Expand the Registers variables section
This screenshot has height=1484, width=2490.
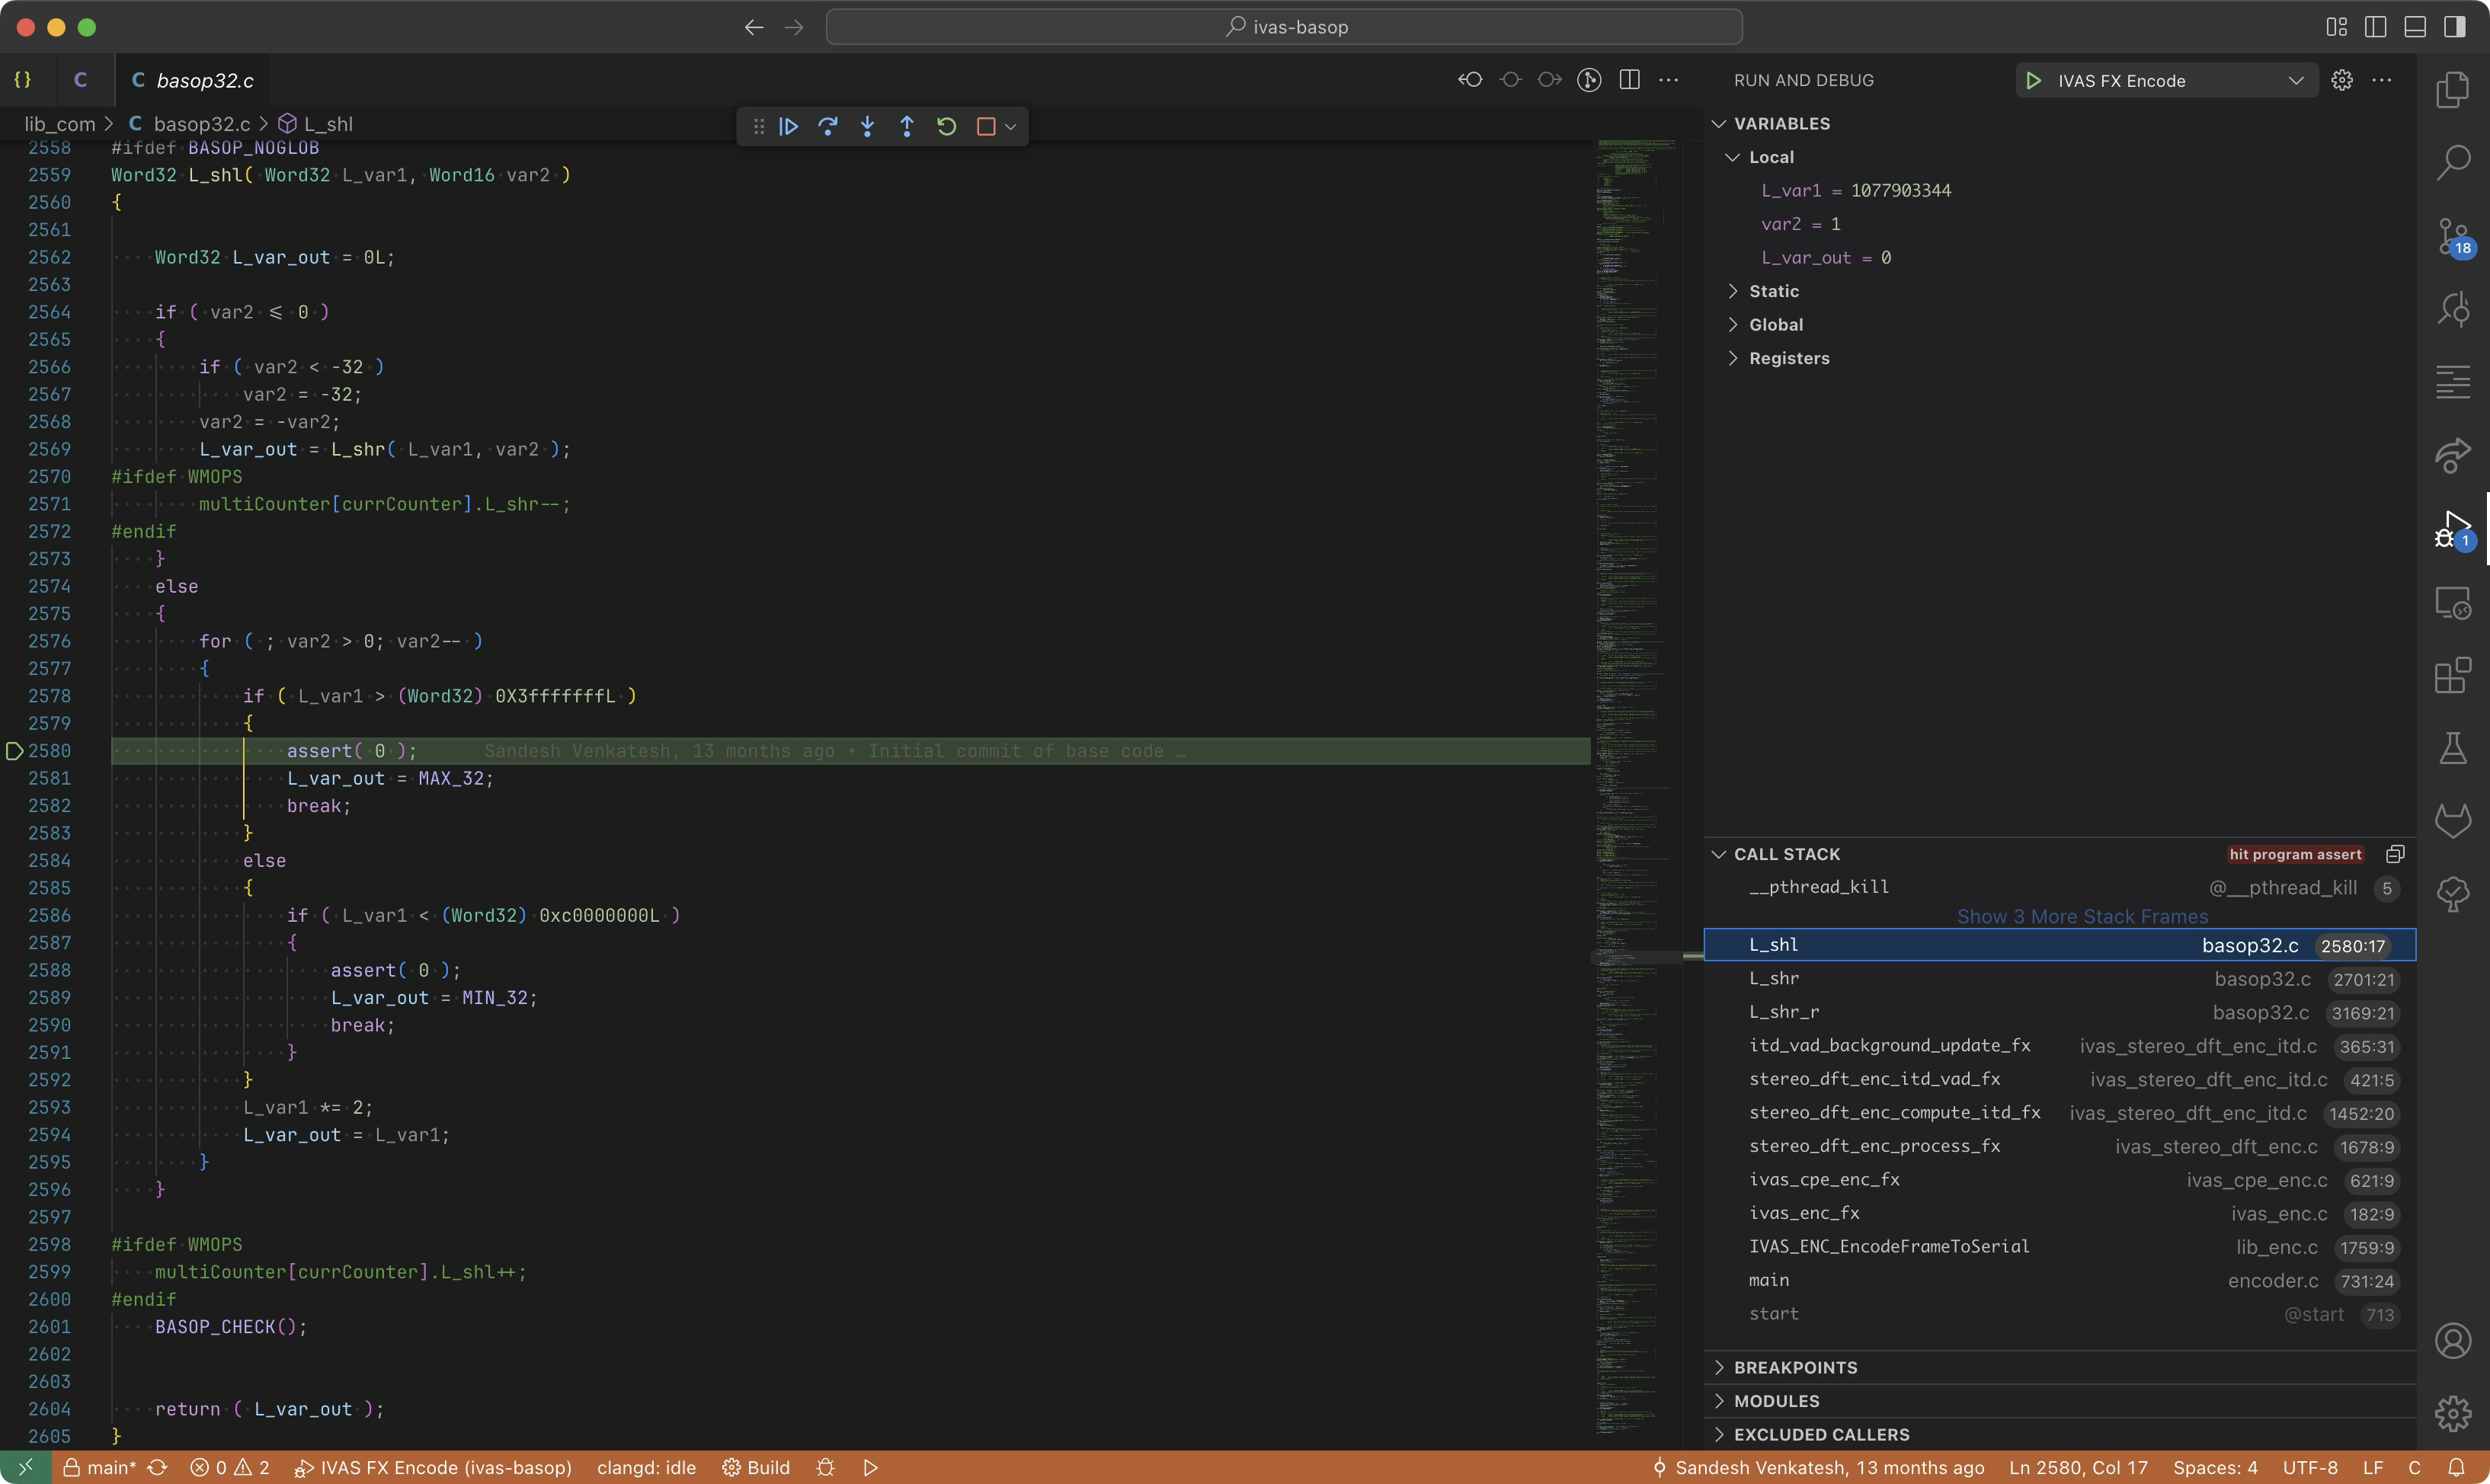point(1788,358)
